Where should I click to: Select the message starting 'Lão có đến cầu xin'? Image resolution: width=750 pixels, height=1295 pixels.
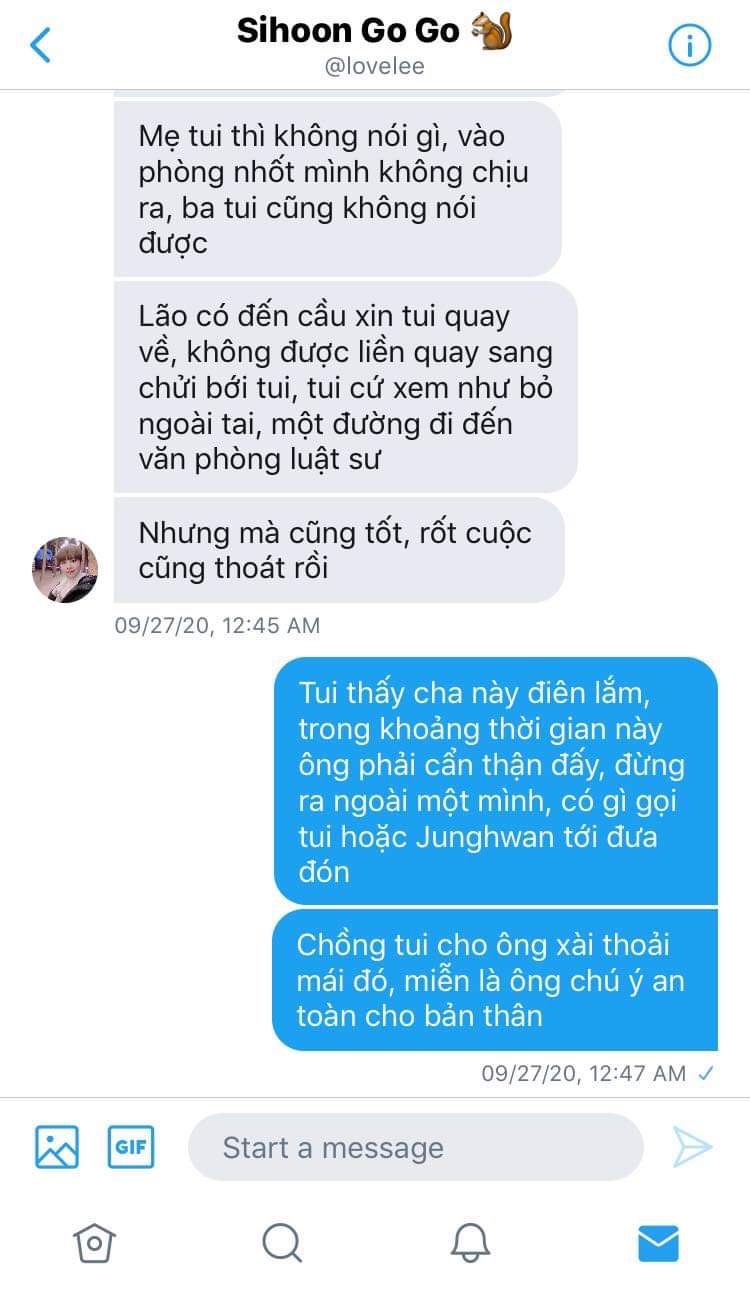(346, 387)
